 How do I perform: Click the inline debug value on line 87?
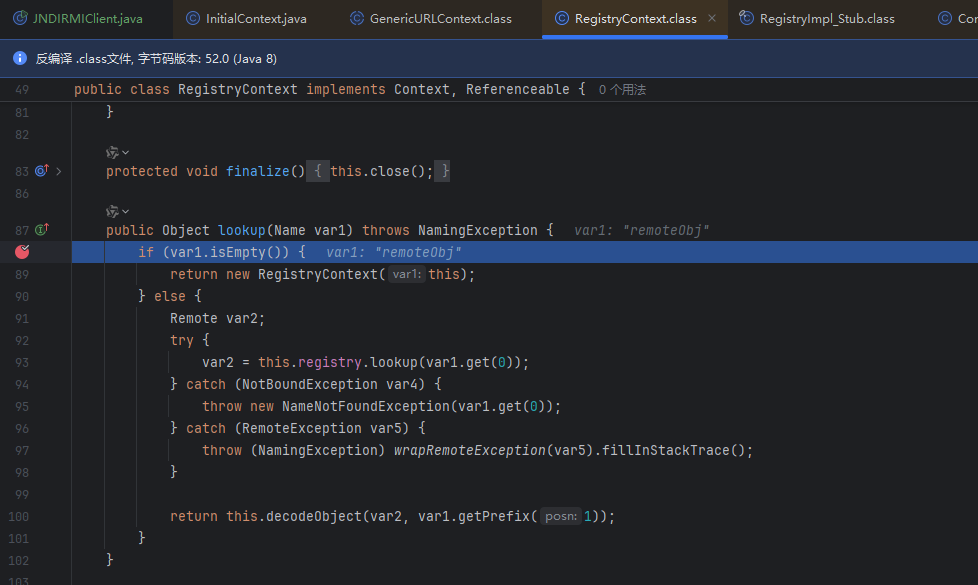point(641,230)
